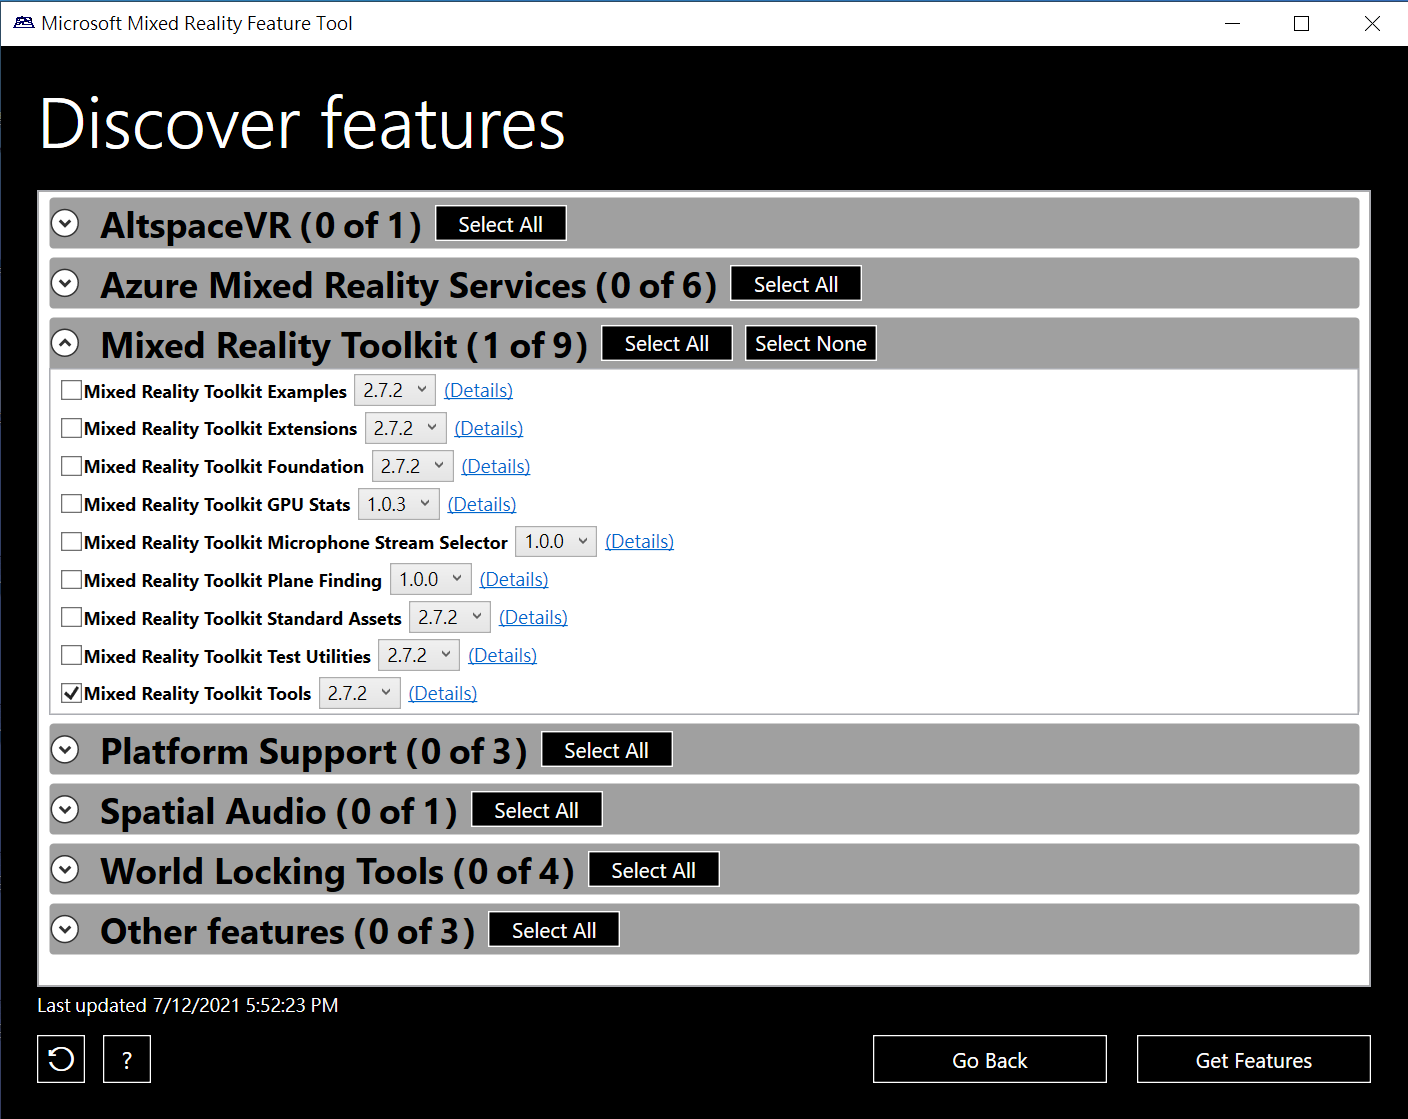This screenshot has width=1408, height=1119.
Task: Open Details link for GPU Stats
Action: click(x=482, y=504)
